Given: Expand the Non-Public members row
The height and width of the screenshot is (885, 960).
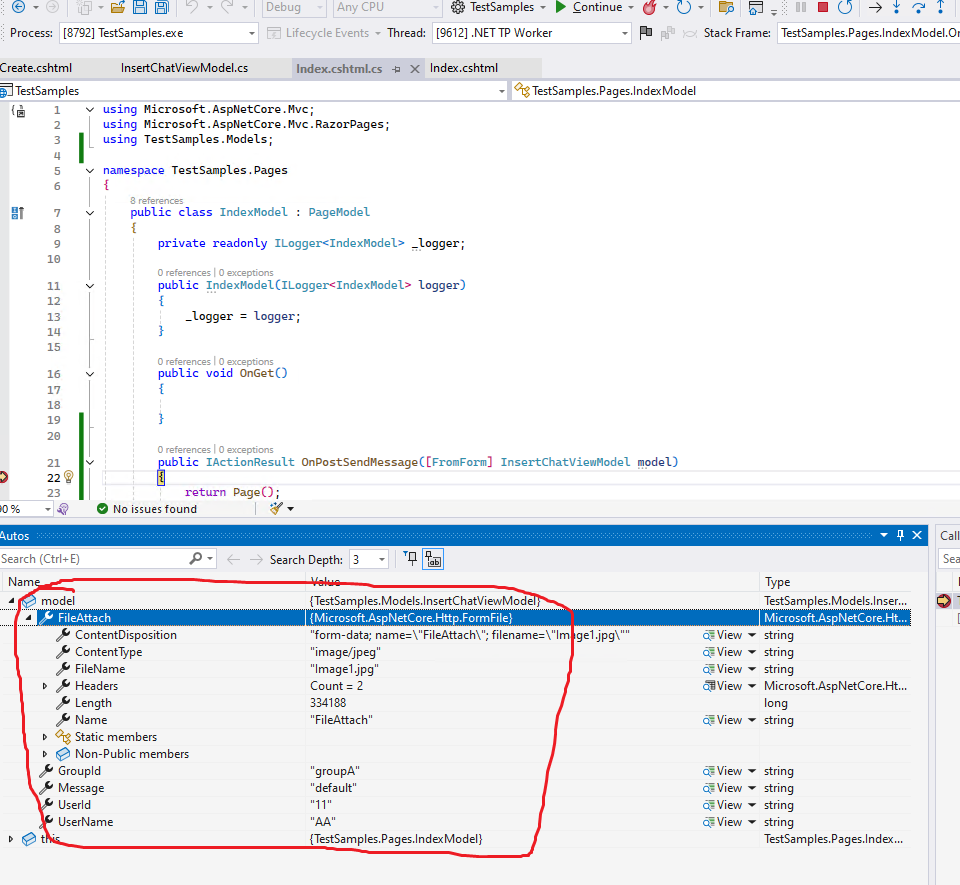Looking at the screenshot, I should click(x=45, y=754).
